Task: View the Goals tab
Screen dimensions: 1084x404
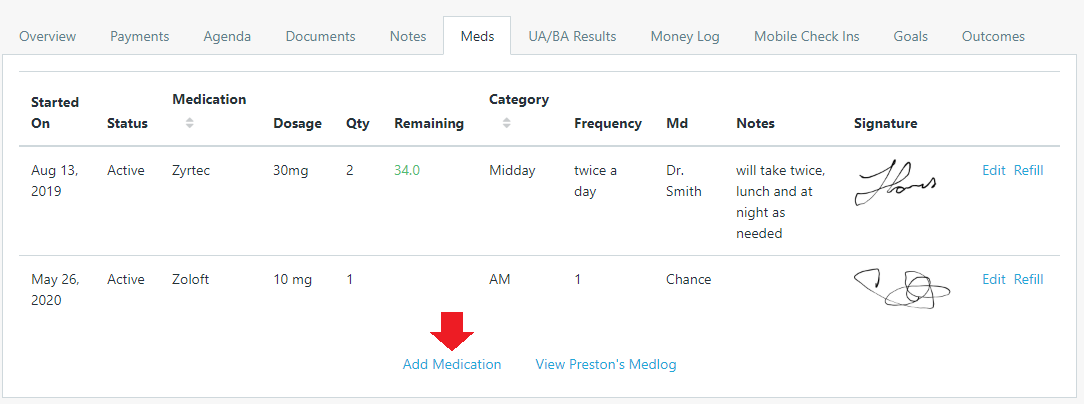Action: [911, 36]
